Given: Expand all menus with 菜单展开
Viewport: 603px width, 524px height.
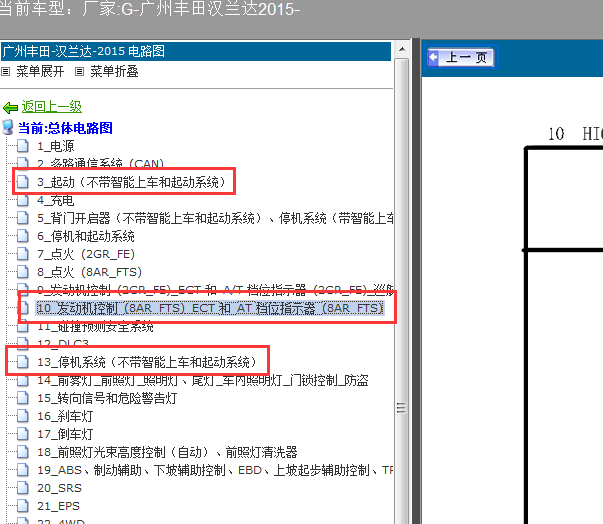Looking at the screenshot, I should tap(40, 72).
